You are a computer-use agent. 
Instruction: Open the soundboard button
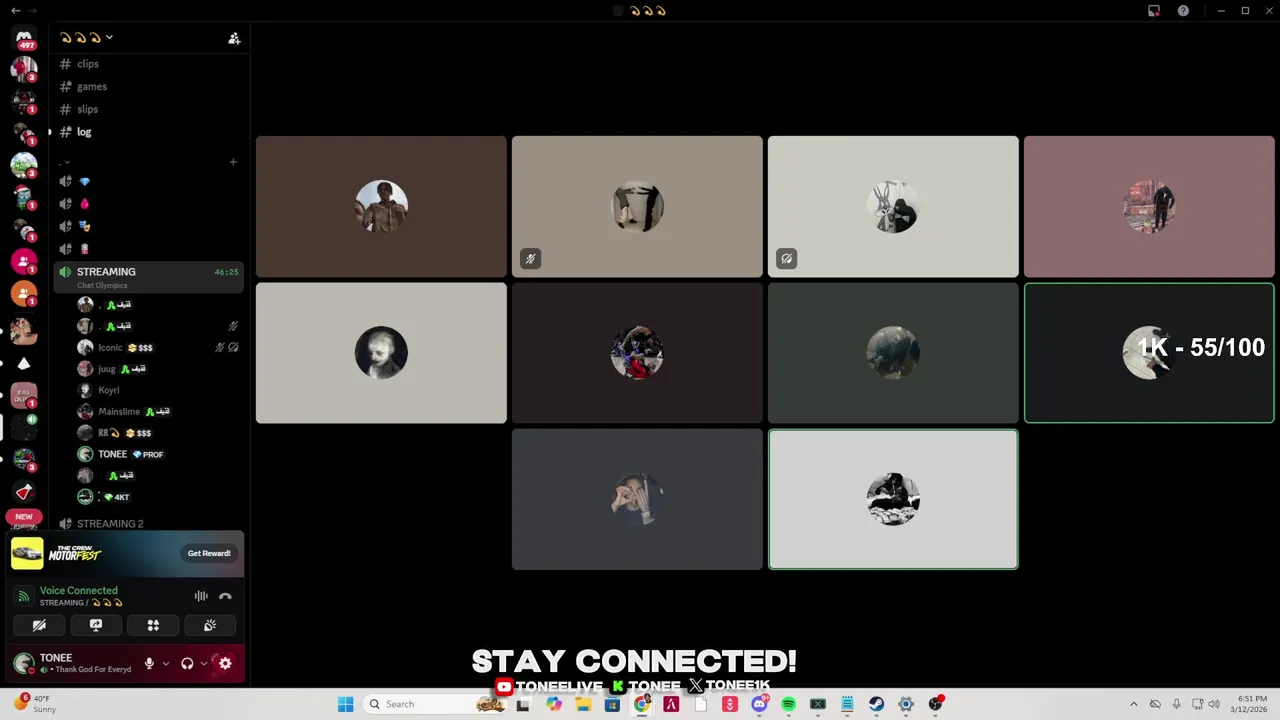(210, 625)
